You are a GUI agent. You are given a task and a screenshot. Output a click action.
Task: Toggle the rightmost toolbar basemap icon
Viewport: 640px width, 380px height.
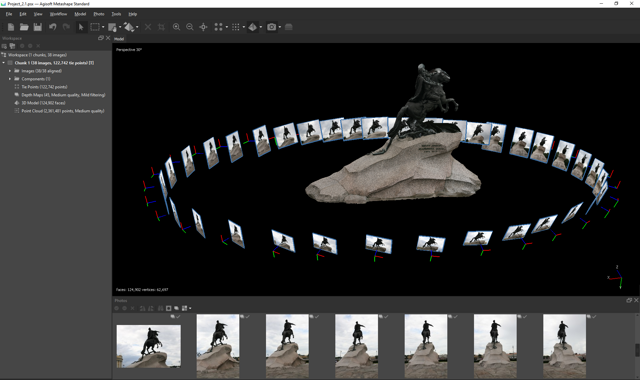pos(289,27)
